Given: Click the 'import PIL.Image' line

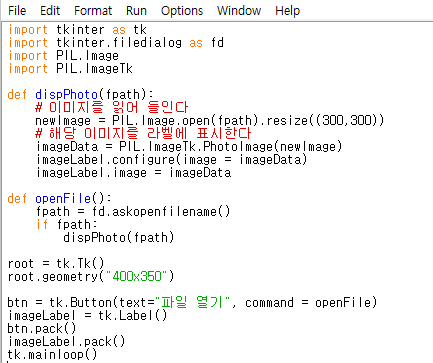Looking at the screenshot, I should pyautogui.click(x=63, y=56).
